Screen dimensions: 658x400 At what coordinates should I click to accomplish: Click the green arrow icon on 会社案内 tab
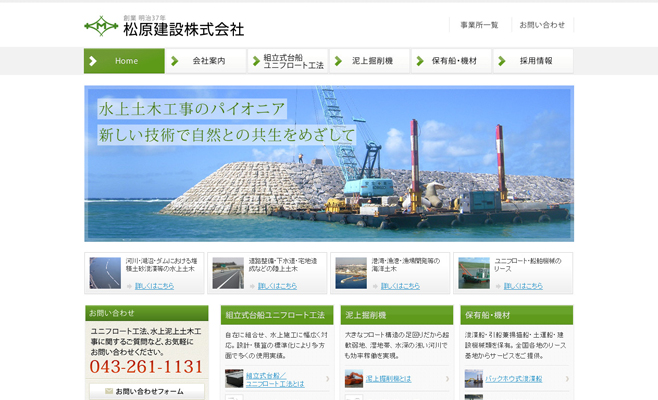pos(175,61)
